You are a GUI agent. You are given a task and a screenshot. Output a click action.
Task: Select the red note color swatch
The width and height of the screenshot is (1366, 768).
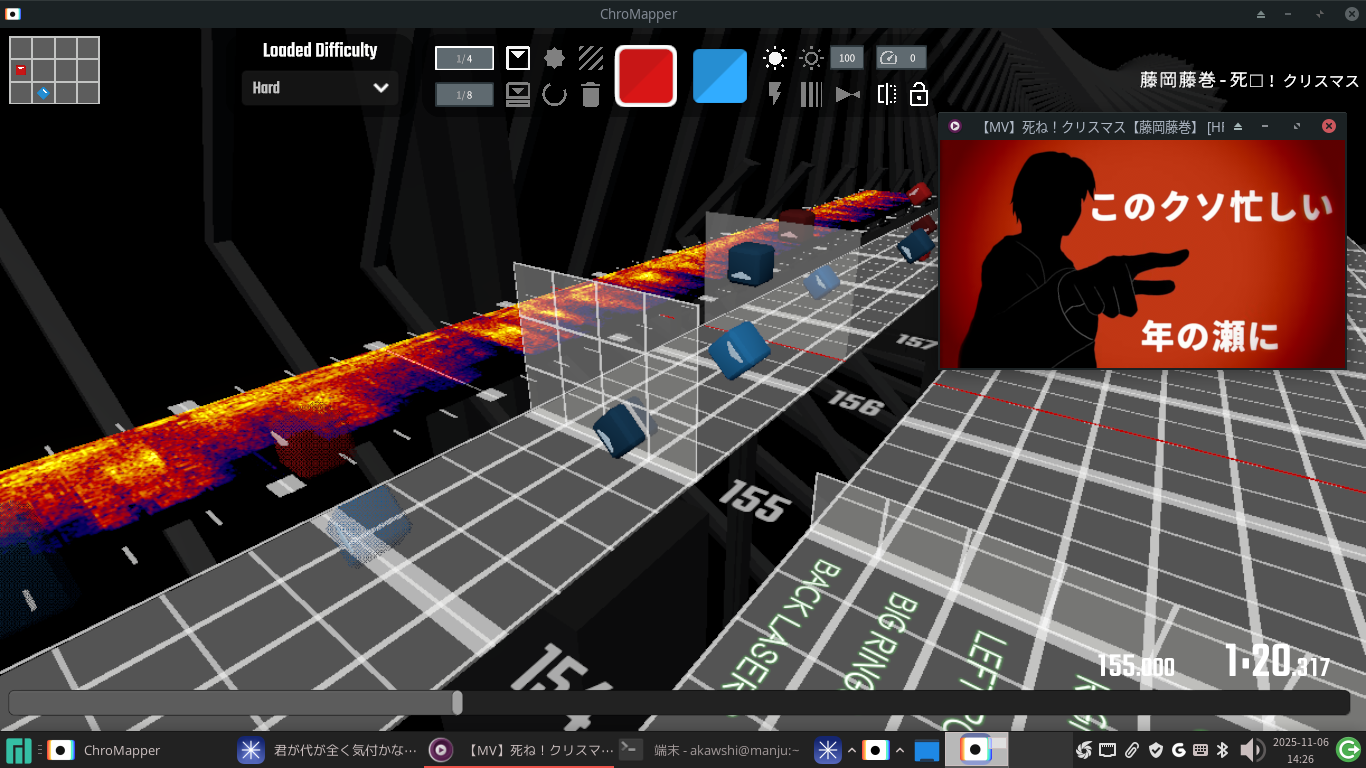[646, 76]
